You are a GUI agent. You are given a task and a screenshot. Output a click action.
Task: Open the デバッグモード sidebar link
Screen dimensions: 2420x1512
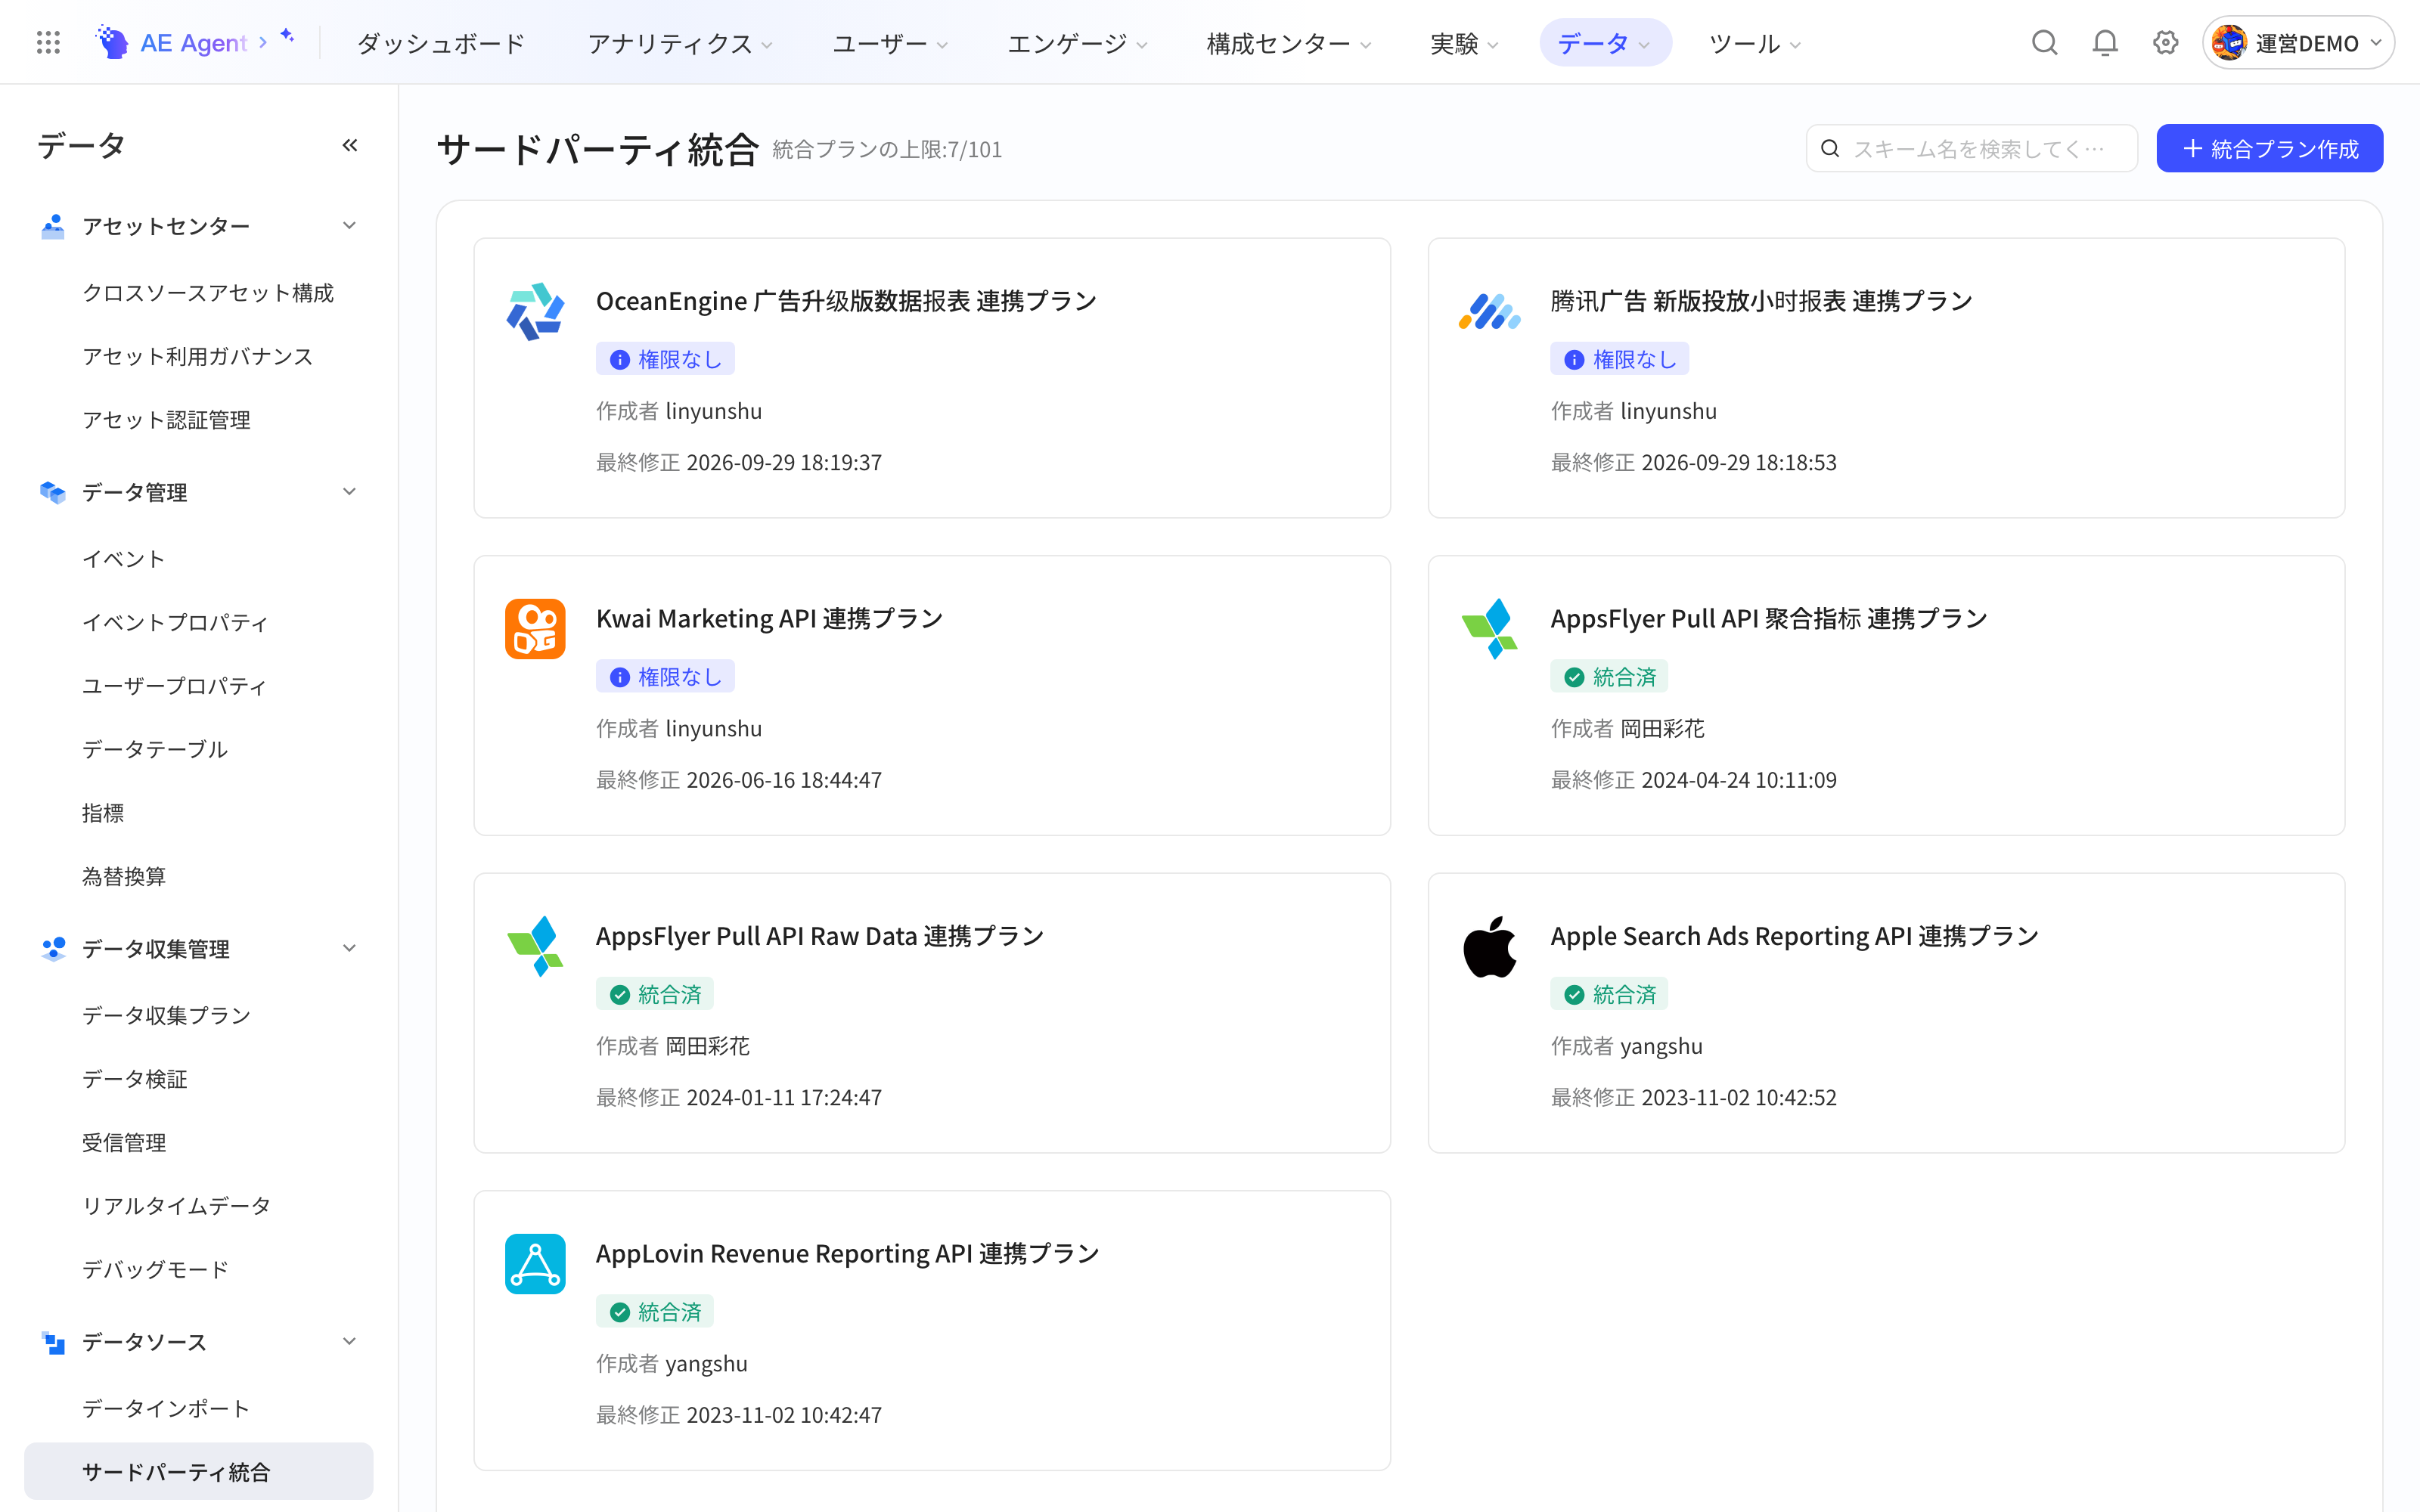point(155,1269)
